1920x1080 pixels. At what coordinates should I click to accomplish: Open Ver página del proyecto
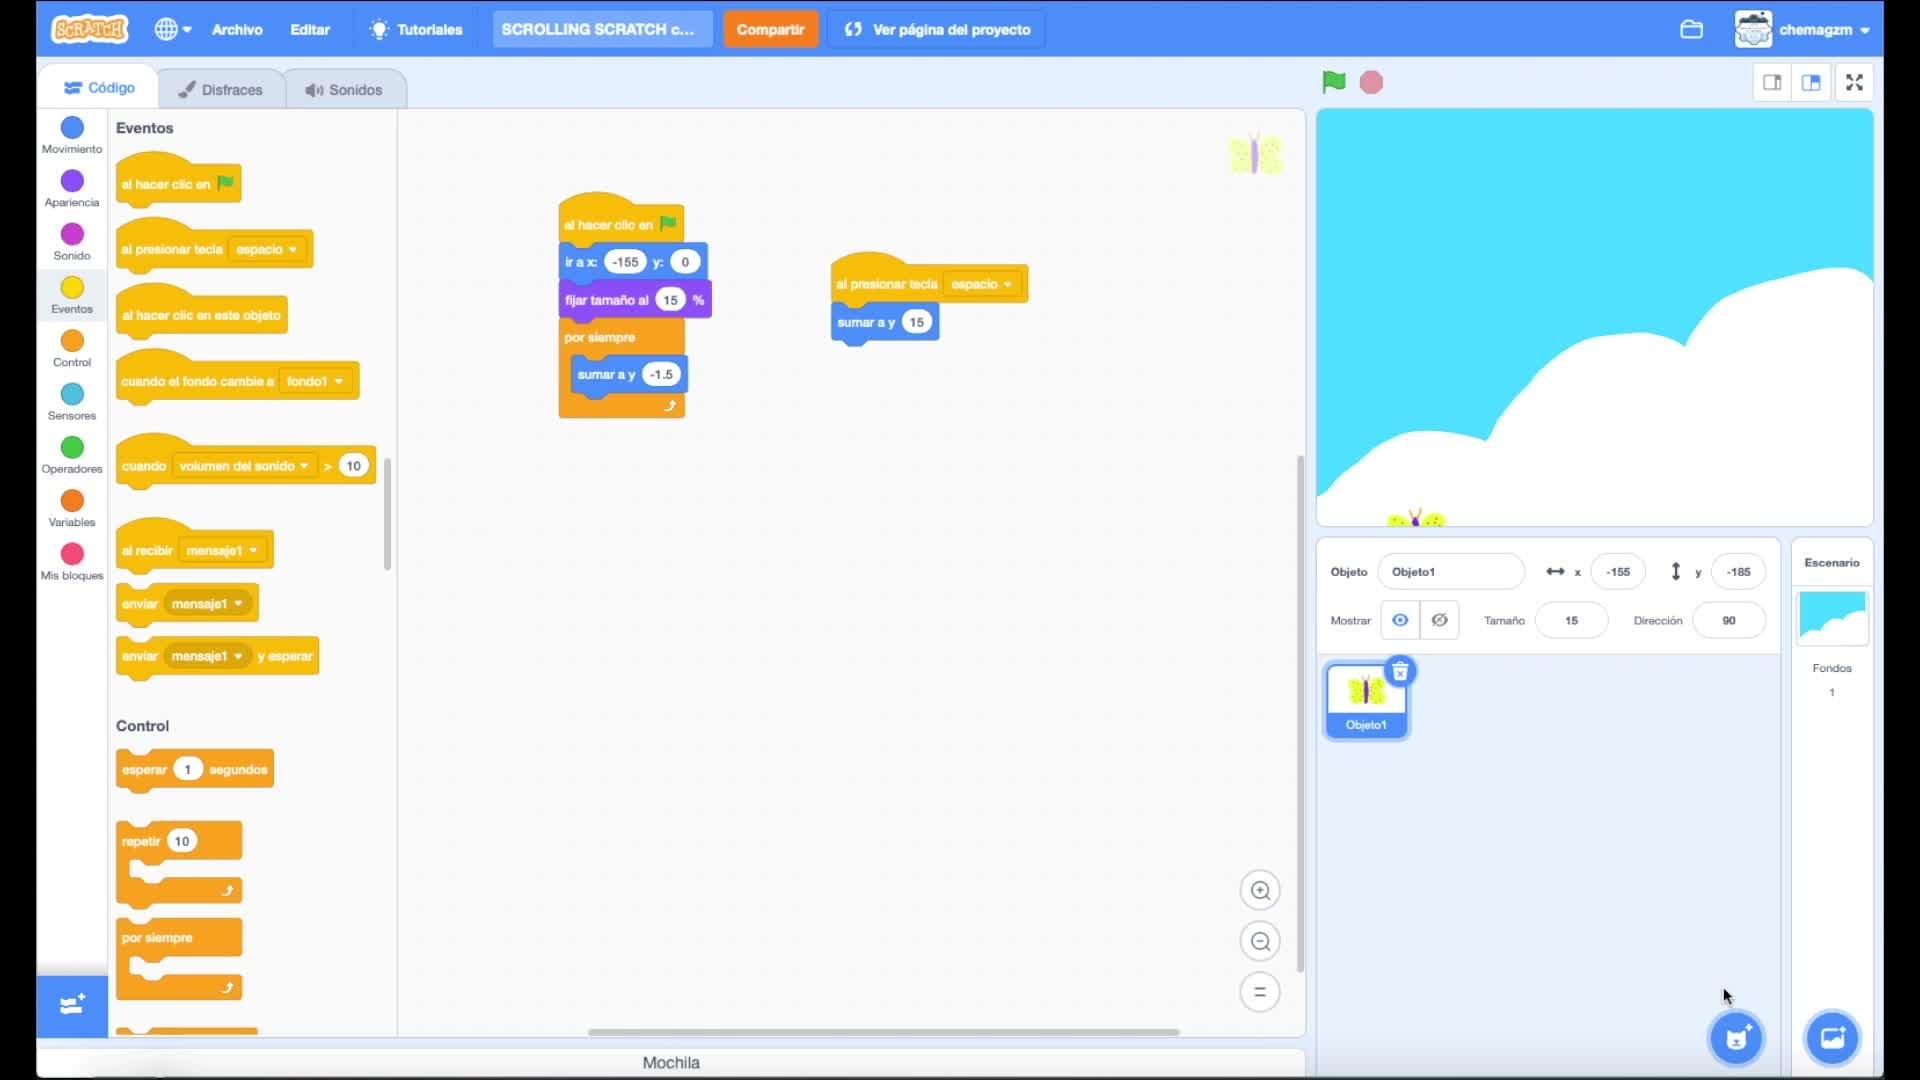click(x=938, y=30)
